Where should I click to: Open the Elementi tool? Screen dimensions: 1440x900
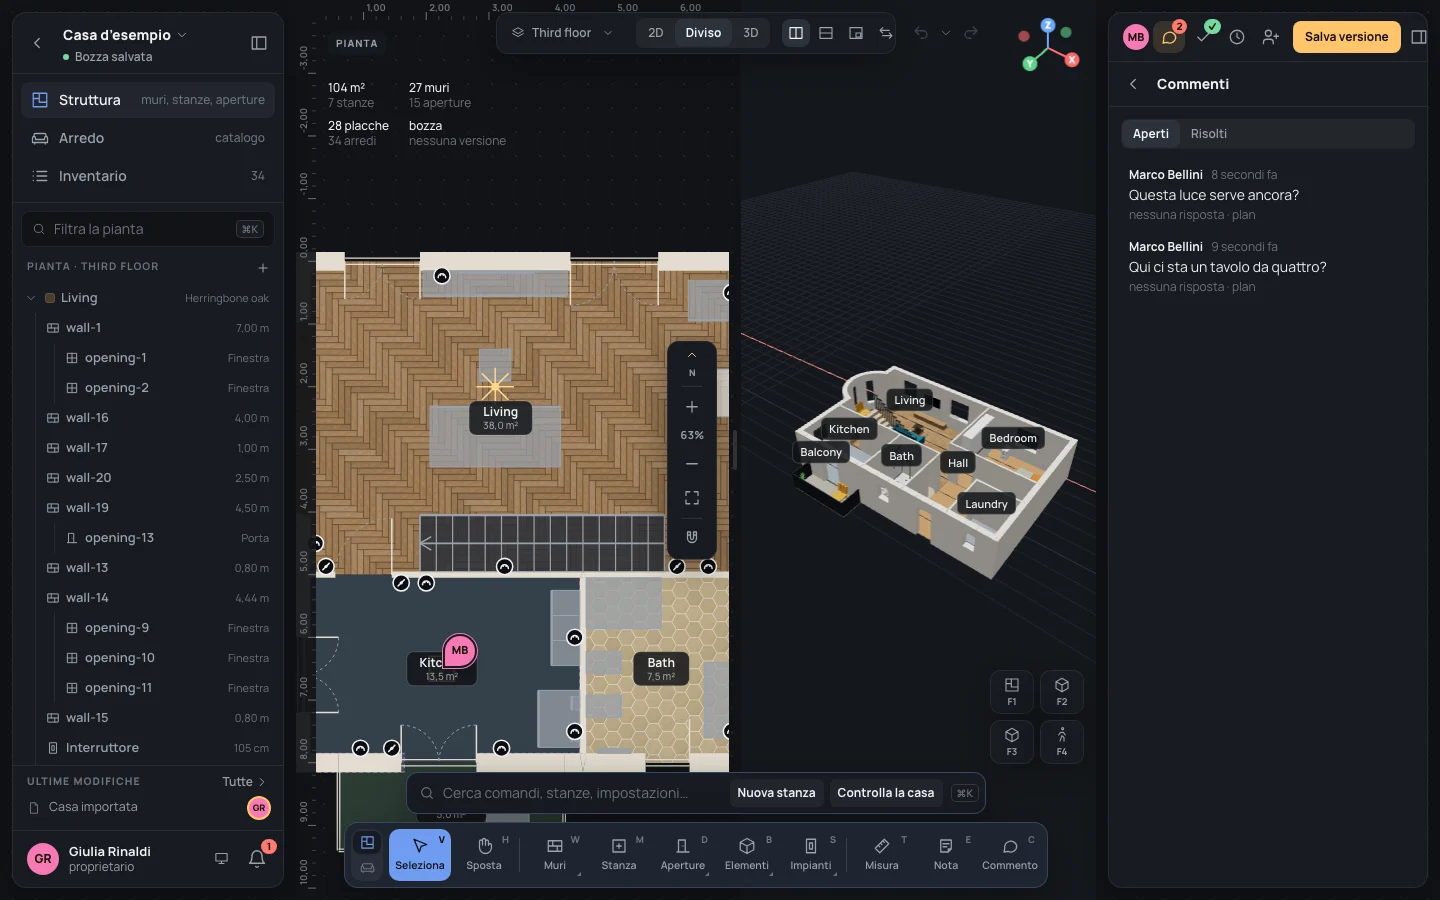[x=747, y=854]
